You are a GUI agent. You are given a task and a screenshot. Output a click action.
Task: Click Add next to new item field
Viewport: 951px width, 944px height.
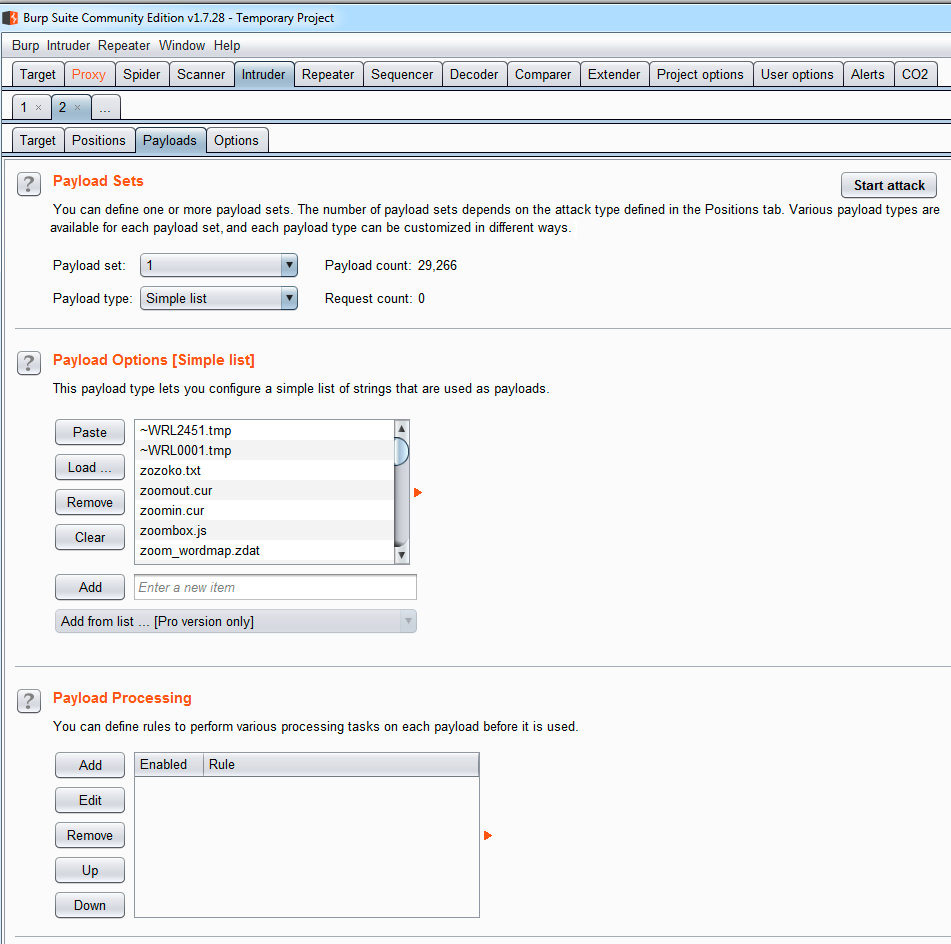(x=90, y=587)
